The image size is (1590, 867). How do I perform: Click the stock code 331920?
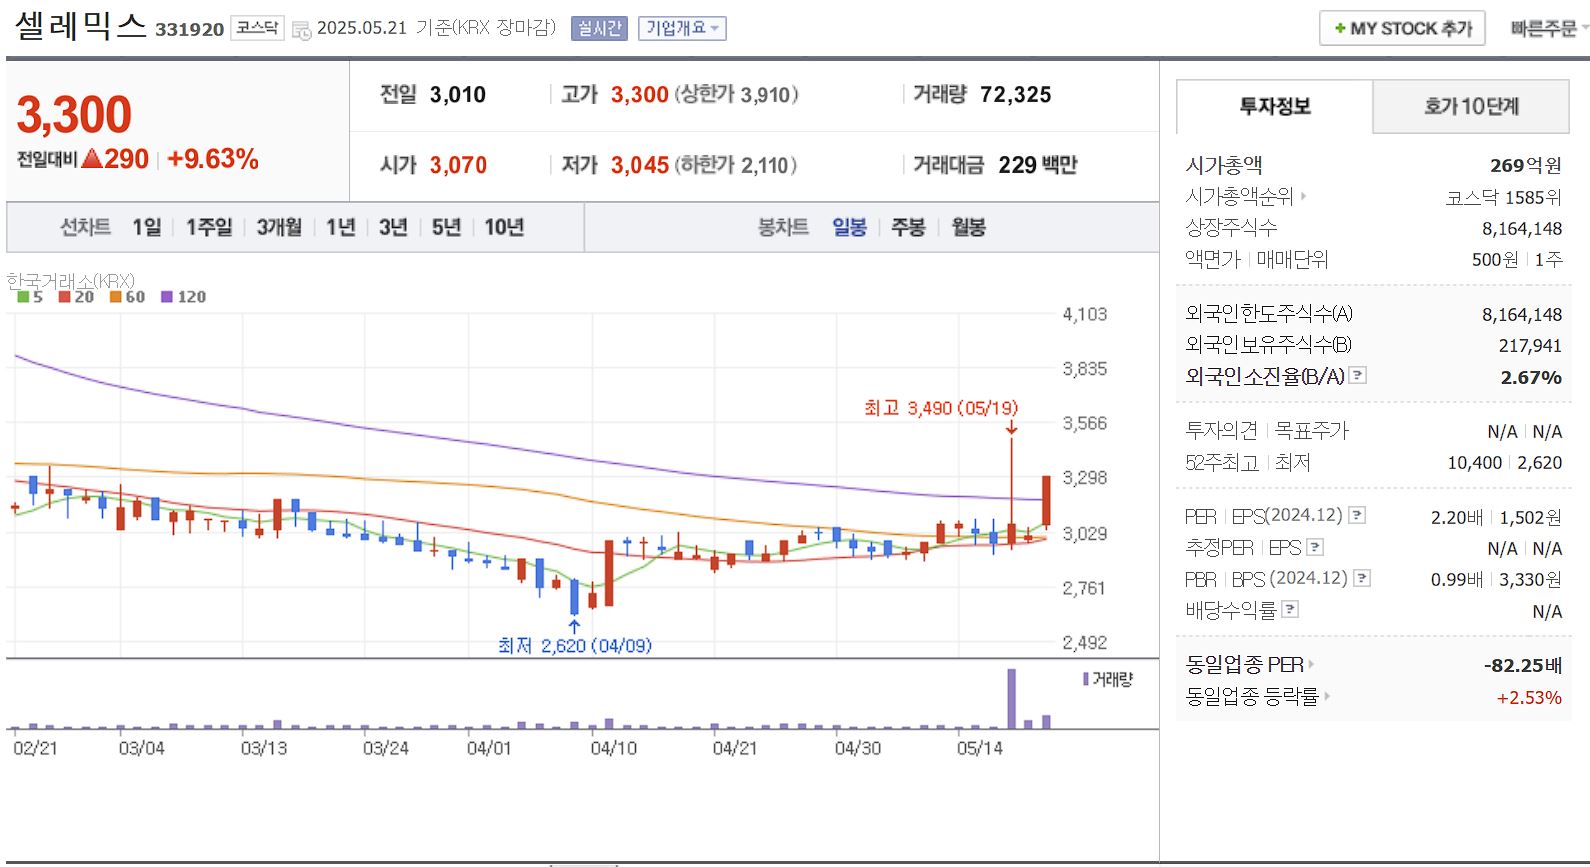[x=189, y=30]
